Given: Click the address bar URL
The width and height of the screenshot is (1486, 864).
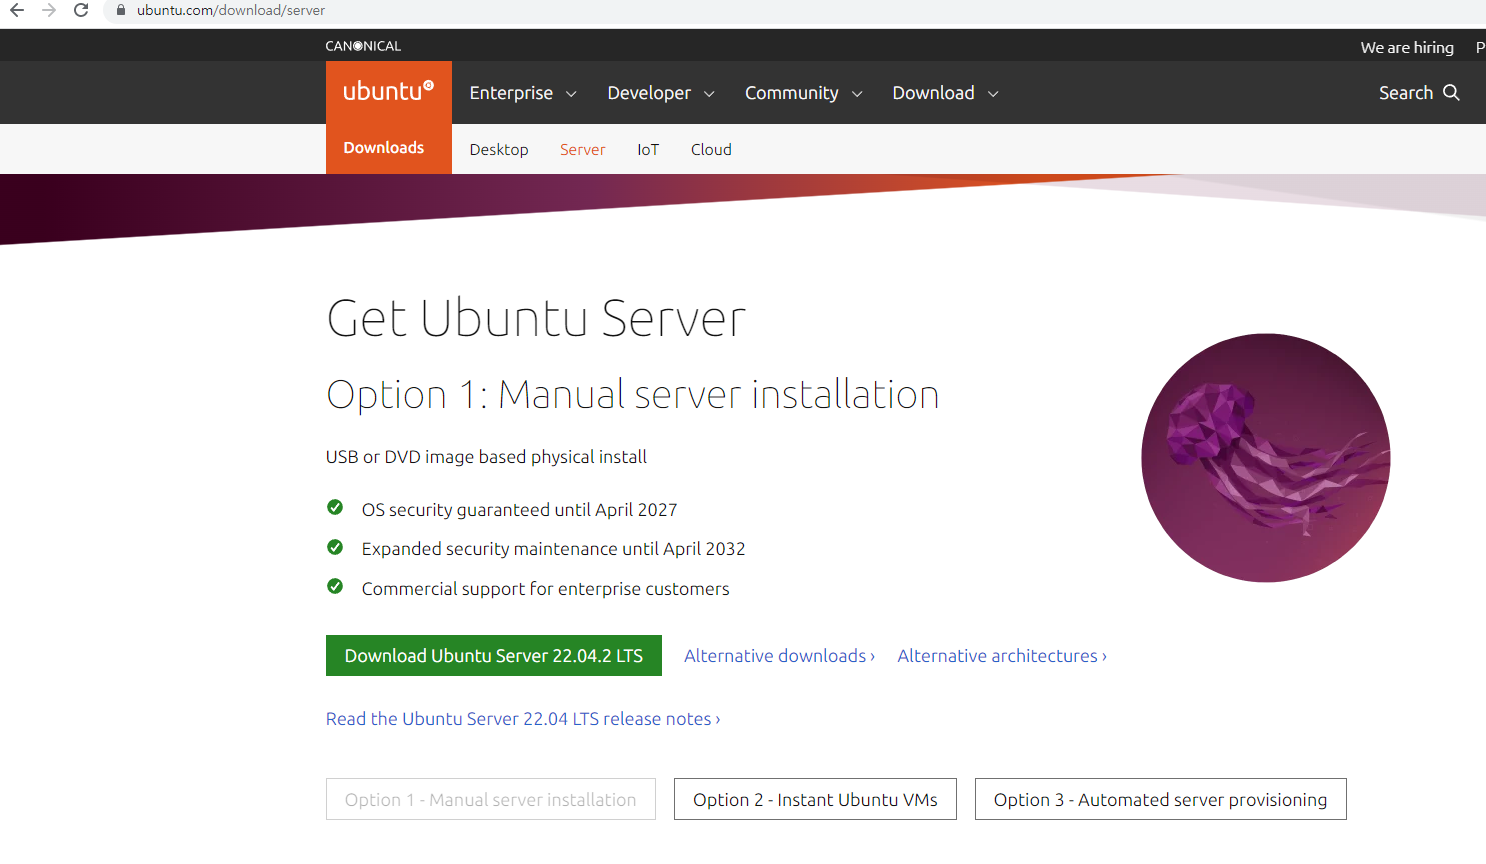Looking at the screenshot, I should click(231, 10).
